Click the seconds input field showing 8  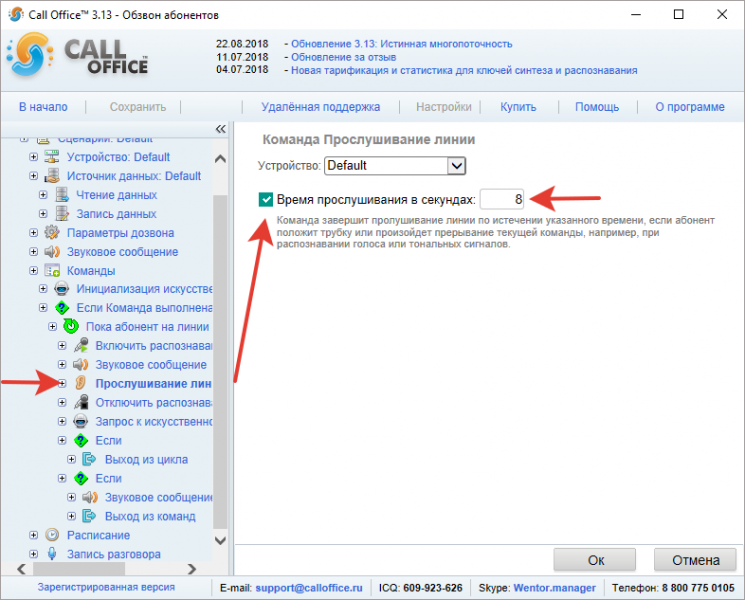coord(502,199)
